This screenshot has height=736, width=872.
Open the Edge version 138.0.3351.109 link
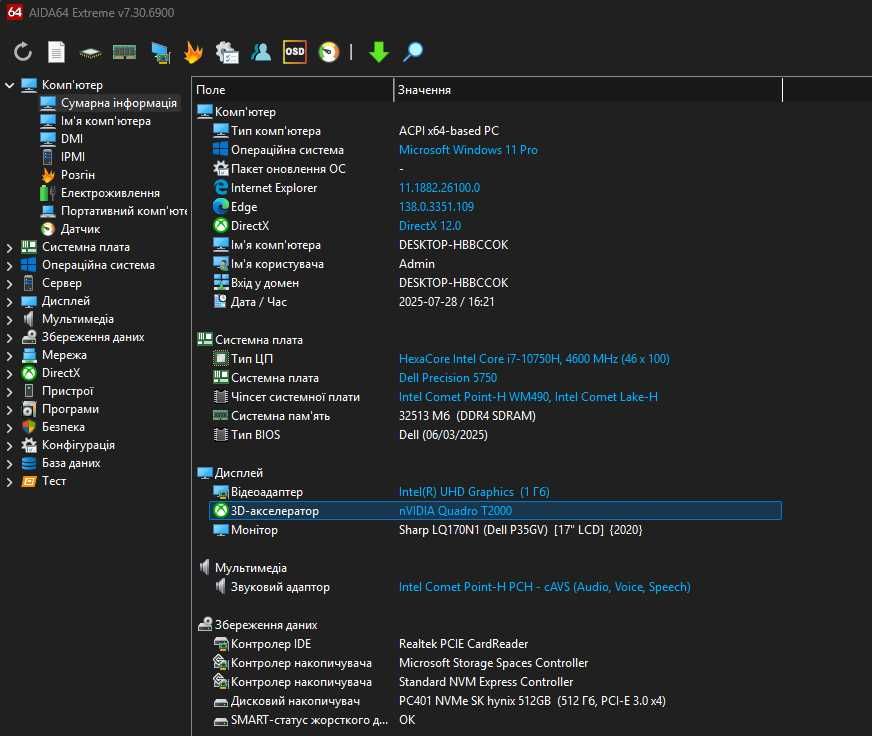point(437,206)
